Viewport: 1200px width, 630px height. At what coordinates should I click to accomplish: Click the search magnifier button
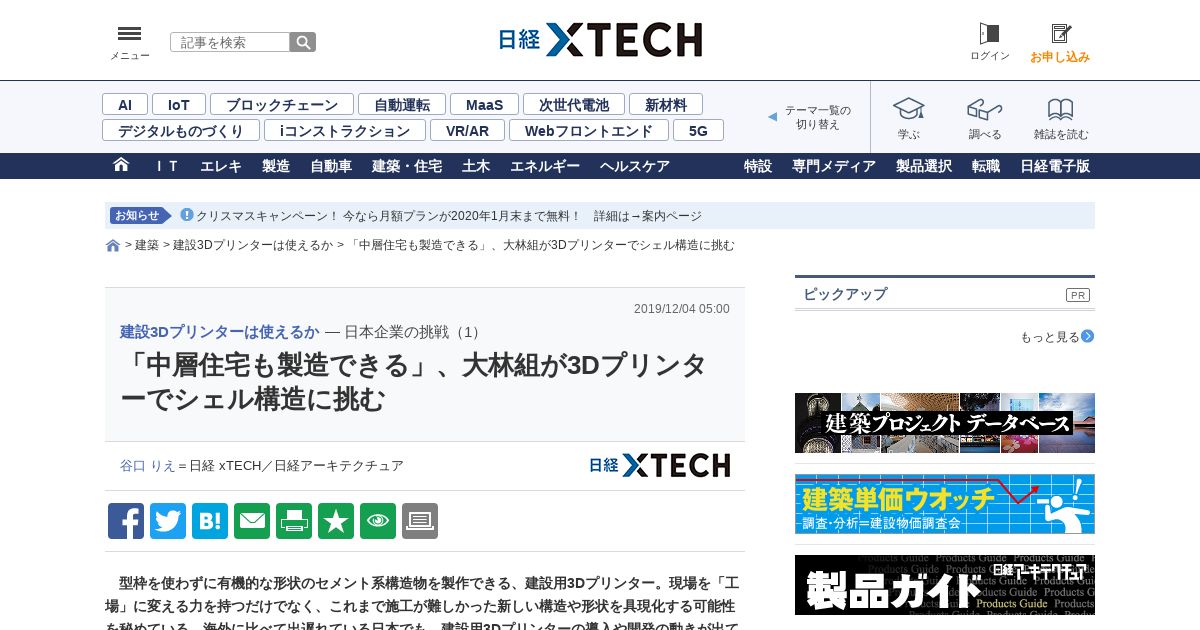303,42
